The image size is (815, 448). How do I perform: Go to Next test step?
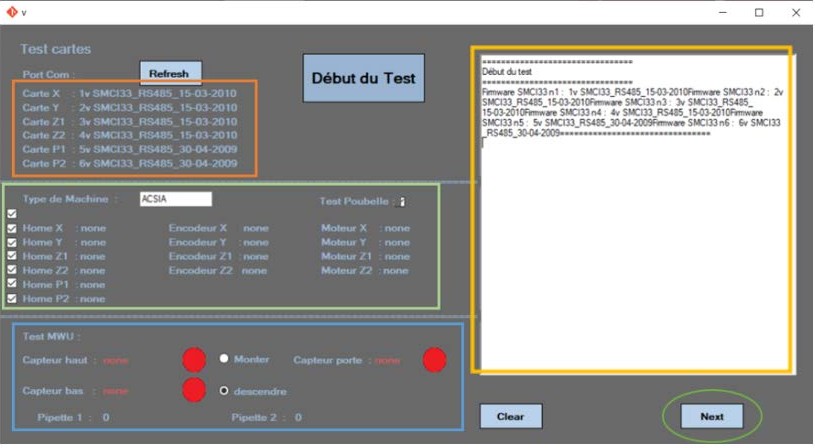pyautogui.click(x=711, y=416)
